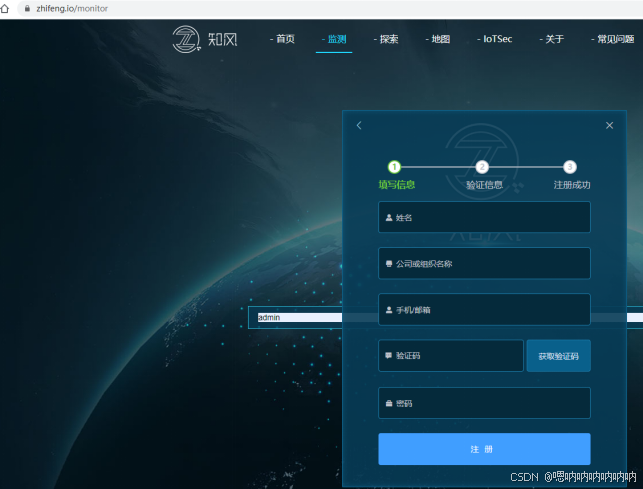The image size is (643, 489).
Task: Focus the 密码 input field
Action: pos(484,403)
